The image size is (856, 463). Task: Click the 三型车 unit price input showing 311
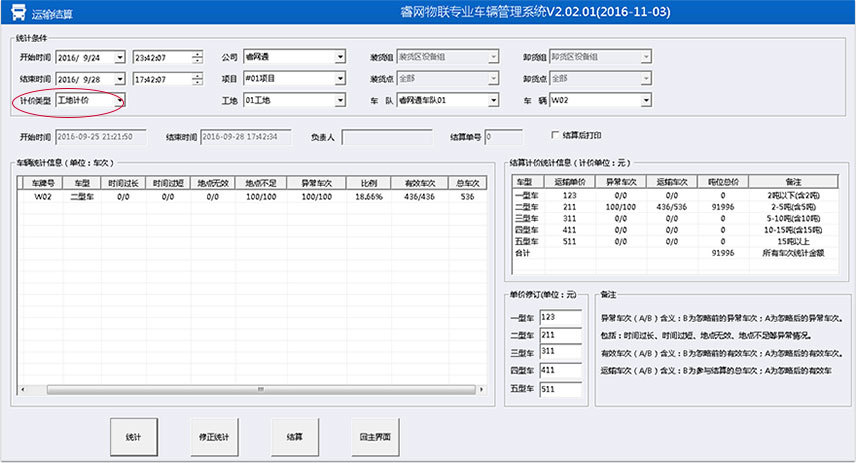click(561, 352)
